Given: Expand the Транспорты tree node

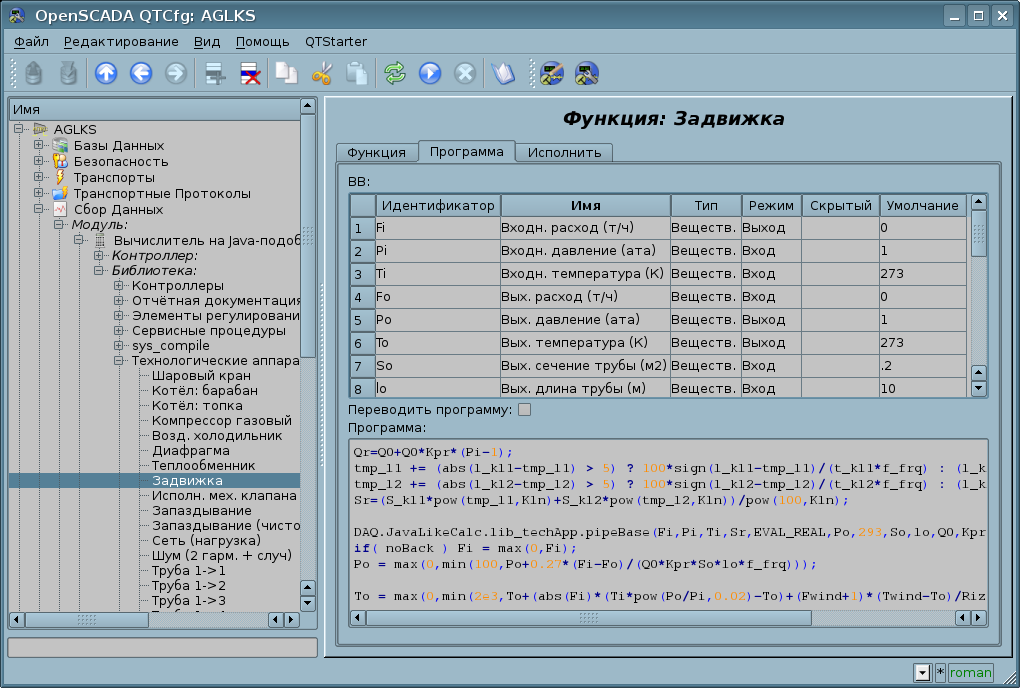Looking at the screenshot, I should [x=38, y=176].
